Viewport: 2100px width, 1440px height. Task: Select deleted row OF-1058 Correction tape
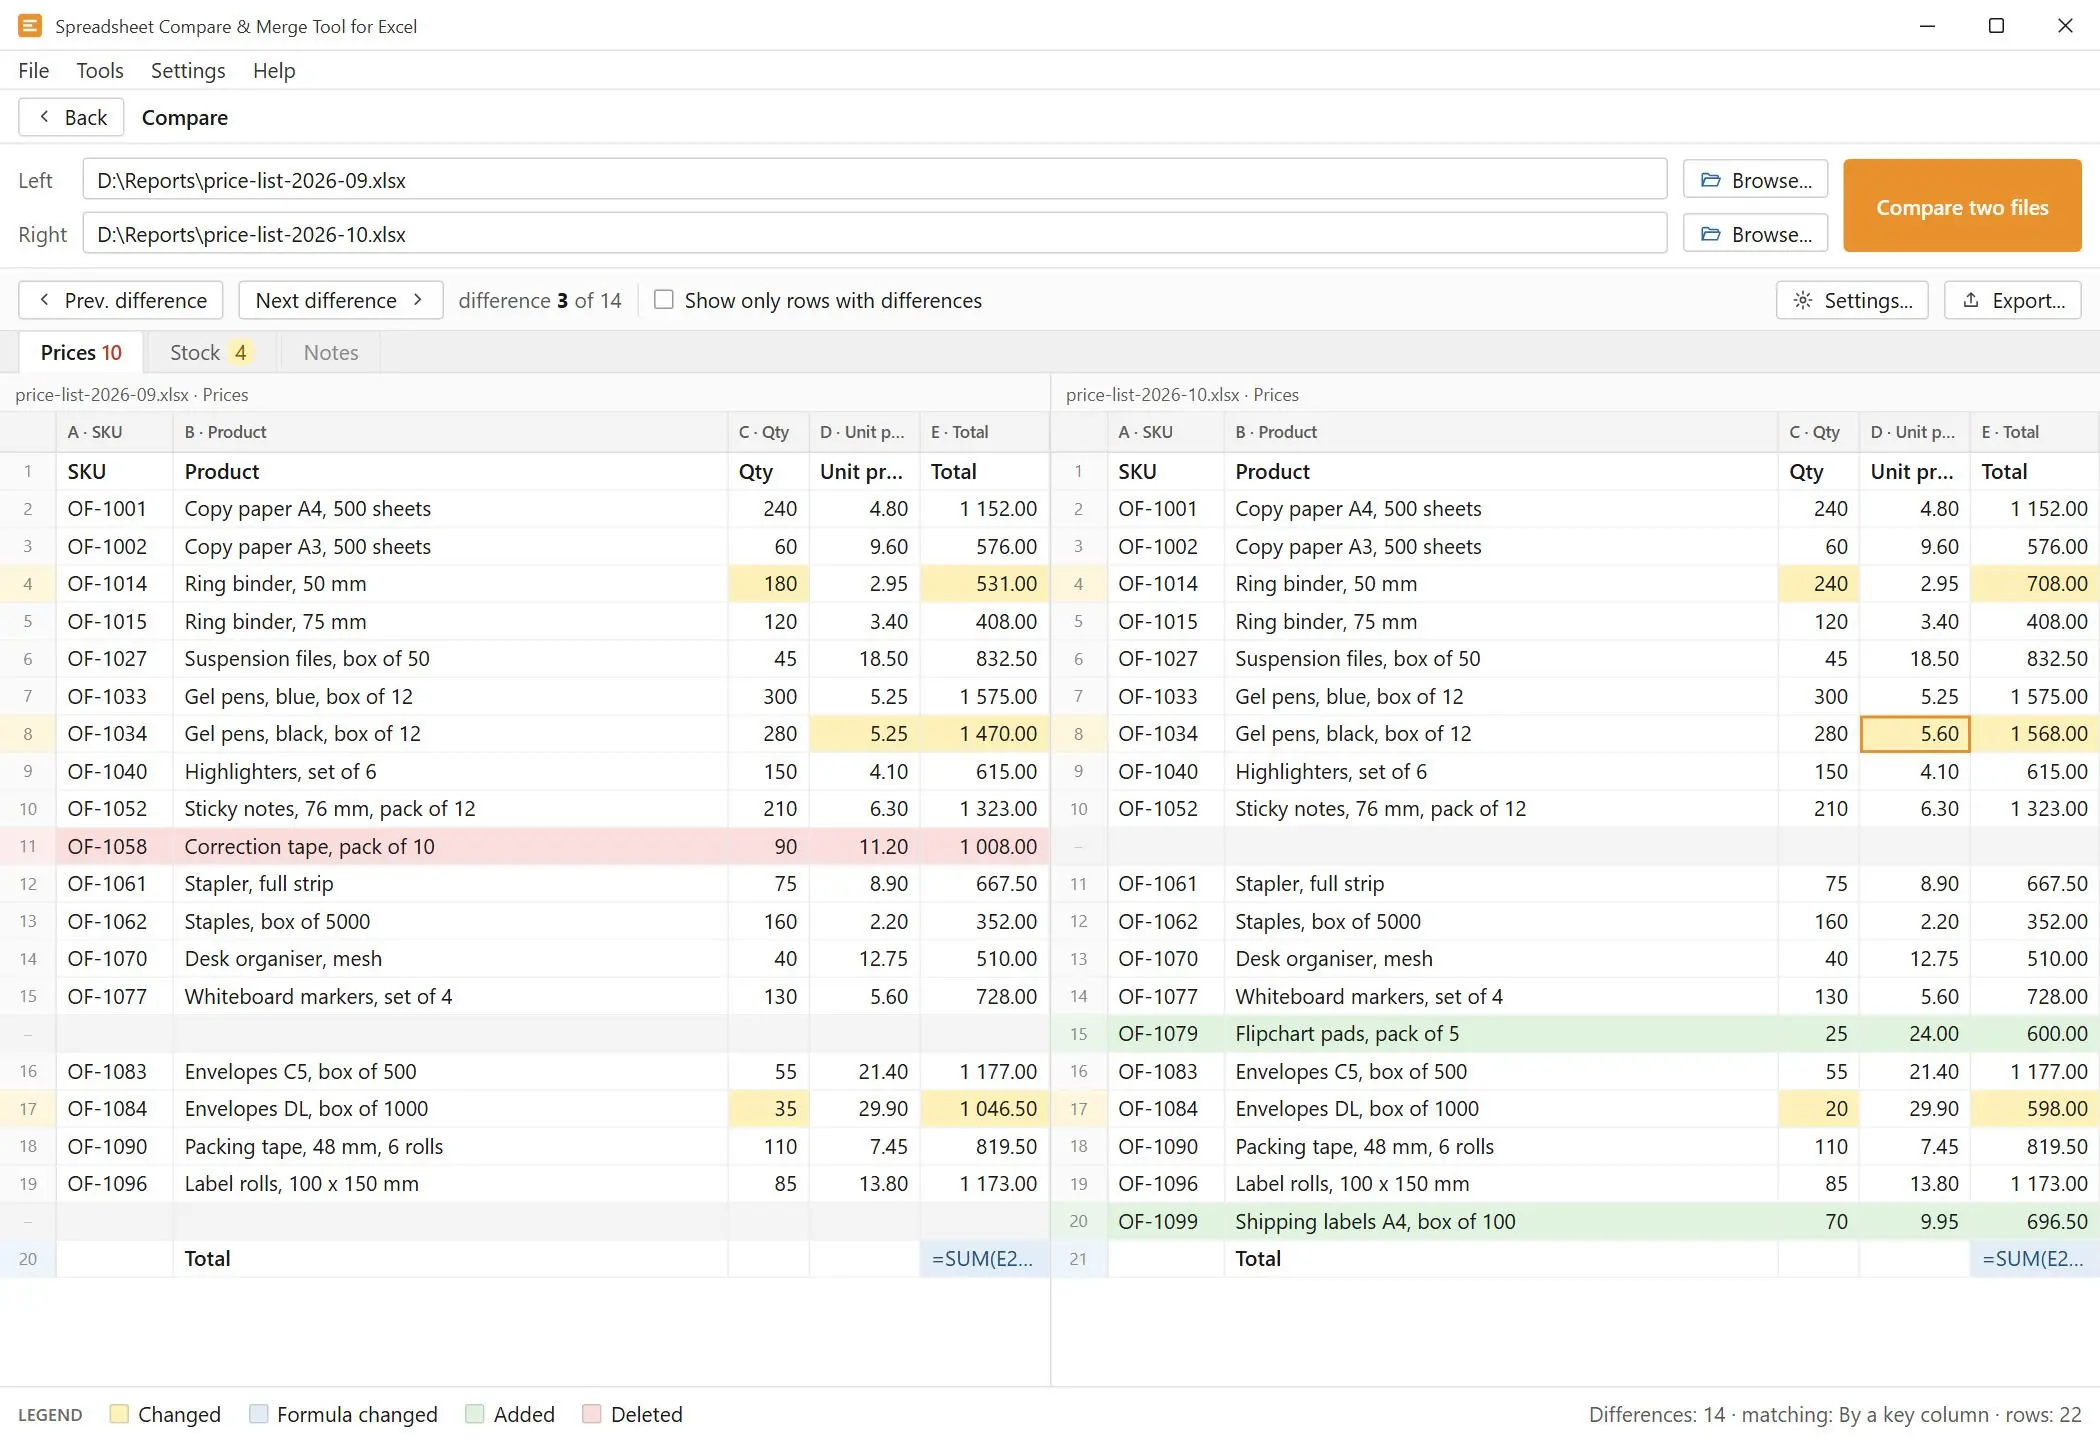(525, 846)
